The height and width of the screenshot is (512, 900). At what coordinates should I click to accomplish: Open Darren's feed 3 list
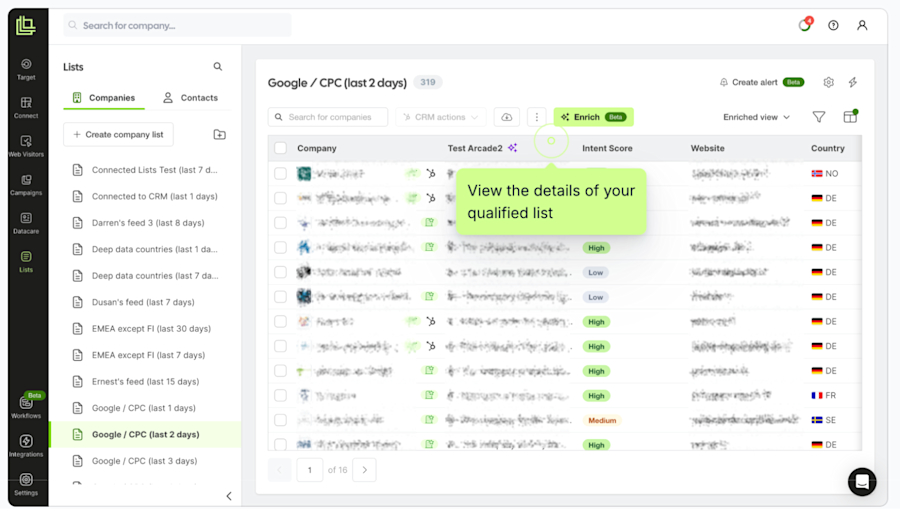click(x=146, y=223)
